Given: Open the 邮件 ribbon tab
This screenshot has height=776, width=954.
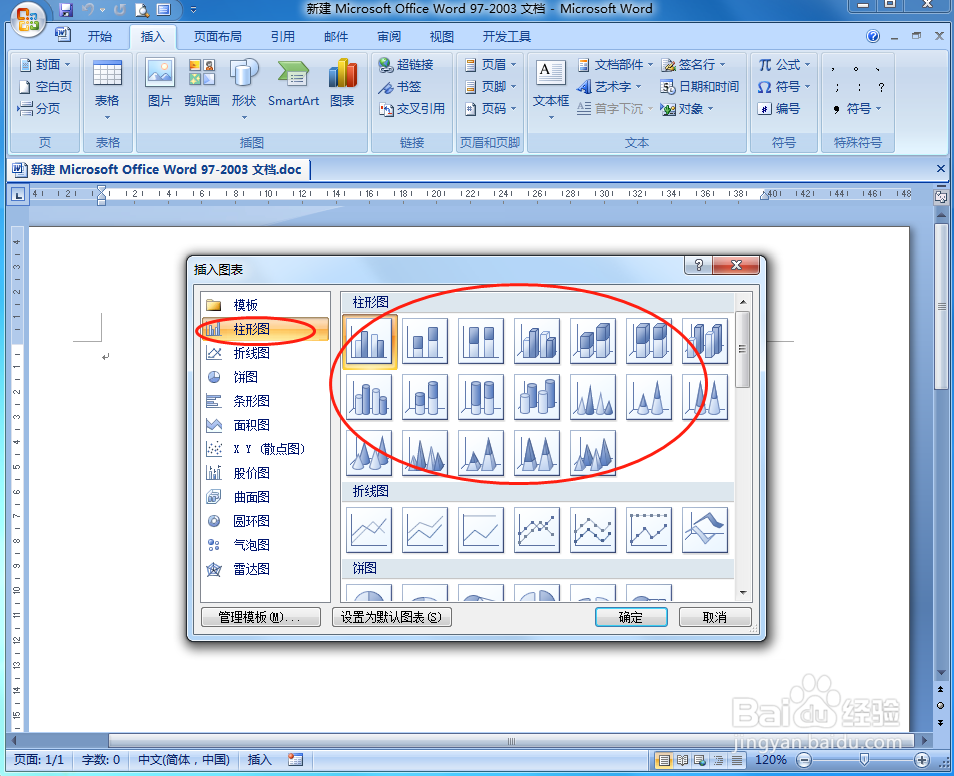Looking at the screenshot, I should [x=335, y=36].
